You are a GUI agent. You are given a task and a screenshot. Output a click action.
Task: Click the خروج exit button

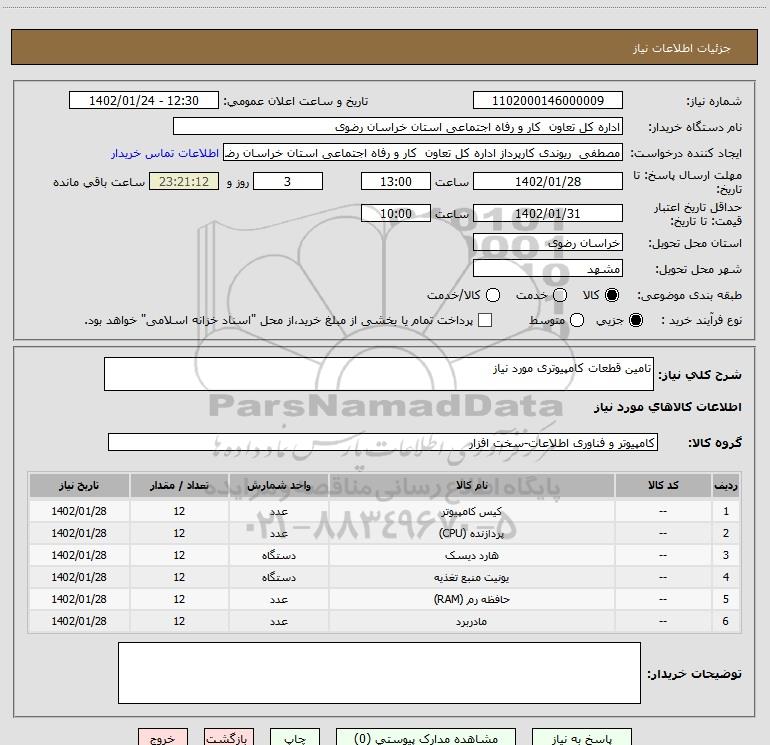click(163, 737)
